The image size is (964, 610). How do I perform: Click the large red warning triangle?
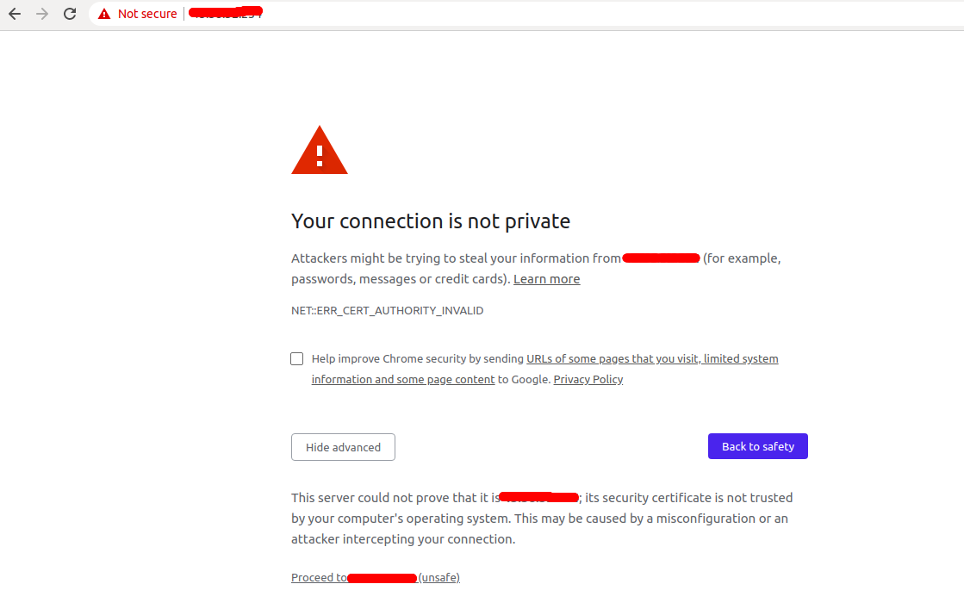click(x=319, y=151)
